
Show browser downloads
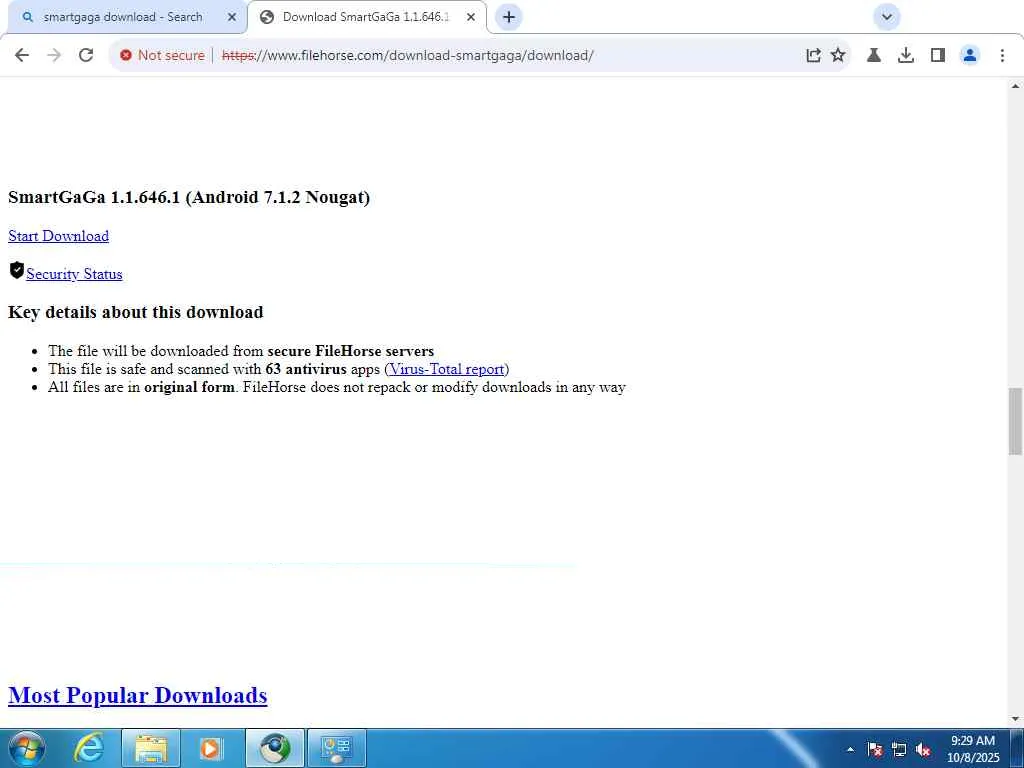coord(906,56)
